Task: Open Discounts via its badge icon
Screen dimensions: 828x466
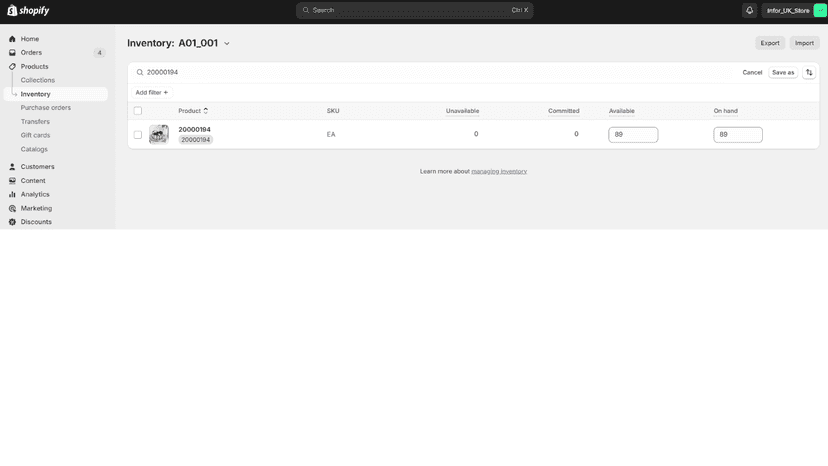Action: tap(12, 222)
